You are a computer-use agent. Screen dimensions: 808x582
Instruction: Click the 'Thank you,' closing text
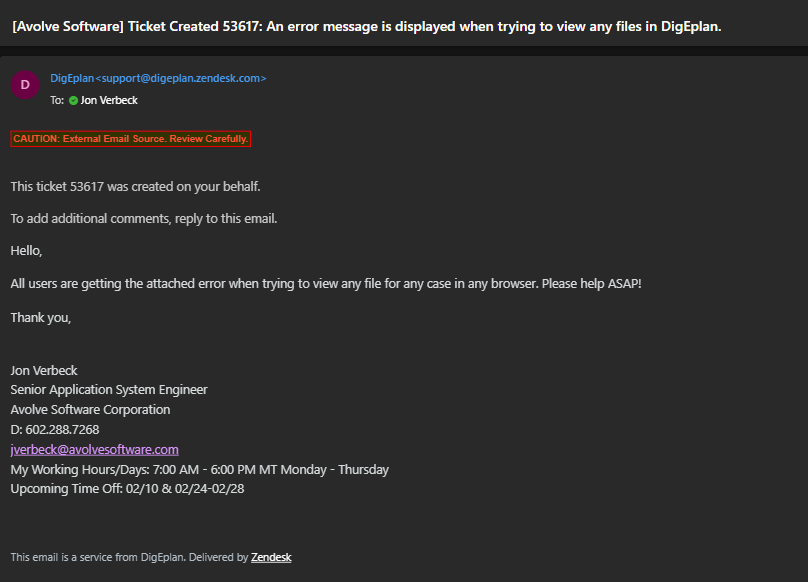click(41, 318)
